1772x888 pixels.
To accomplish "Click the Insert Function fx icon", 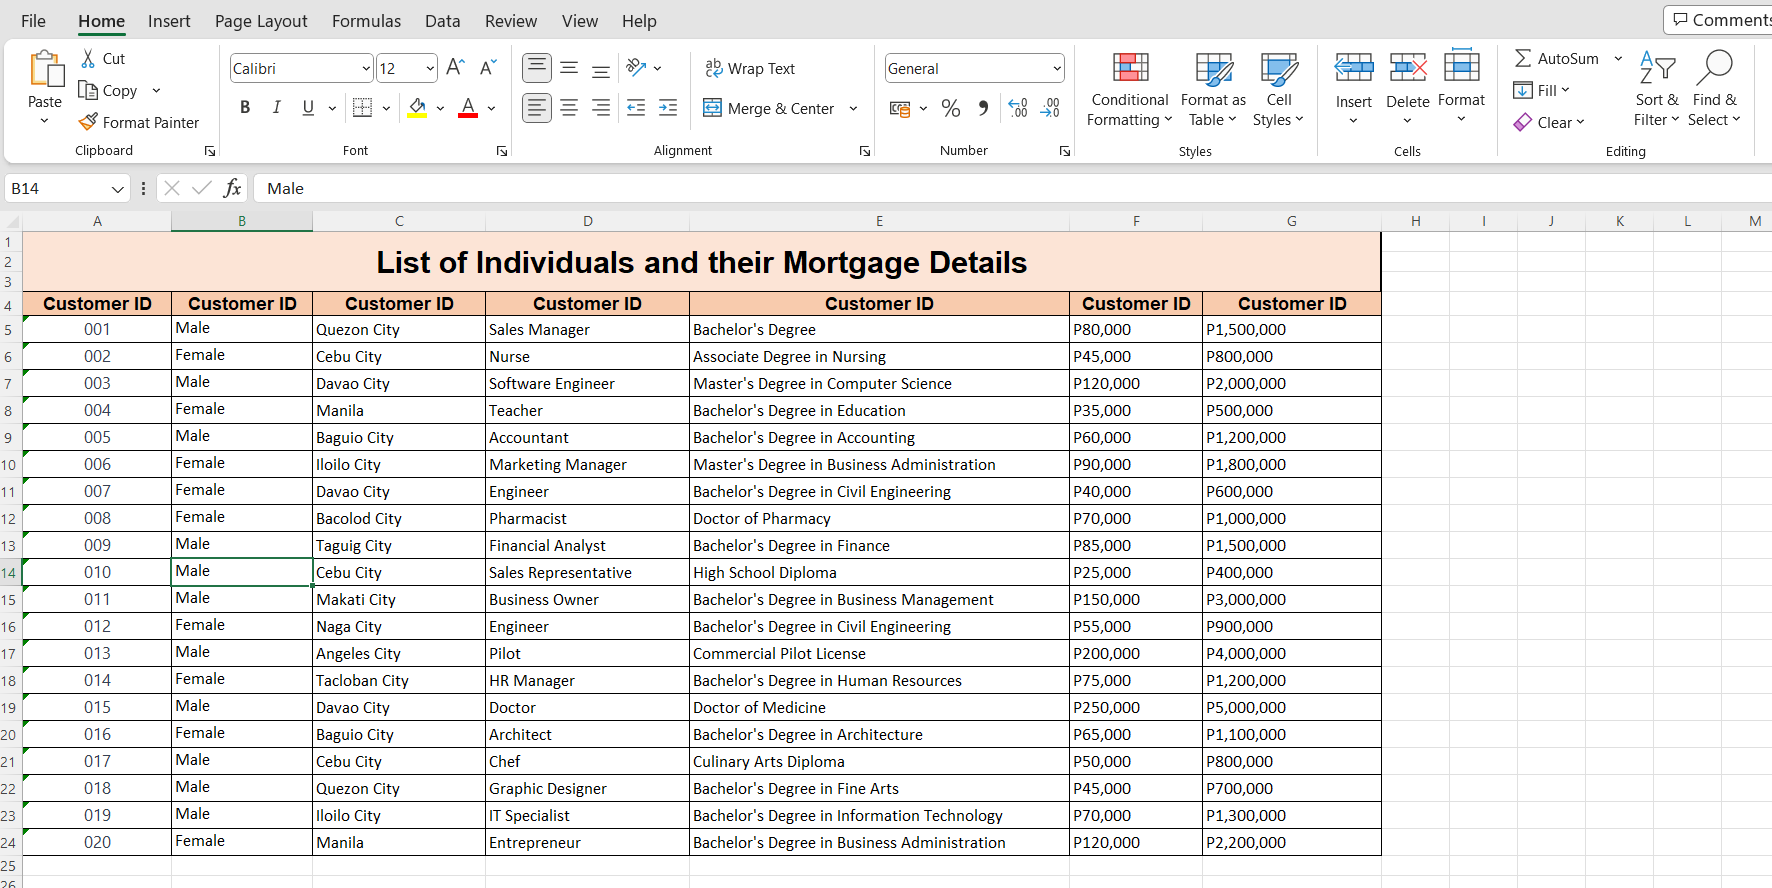I will click(x=232, y=188).
